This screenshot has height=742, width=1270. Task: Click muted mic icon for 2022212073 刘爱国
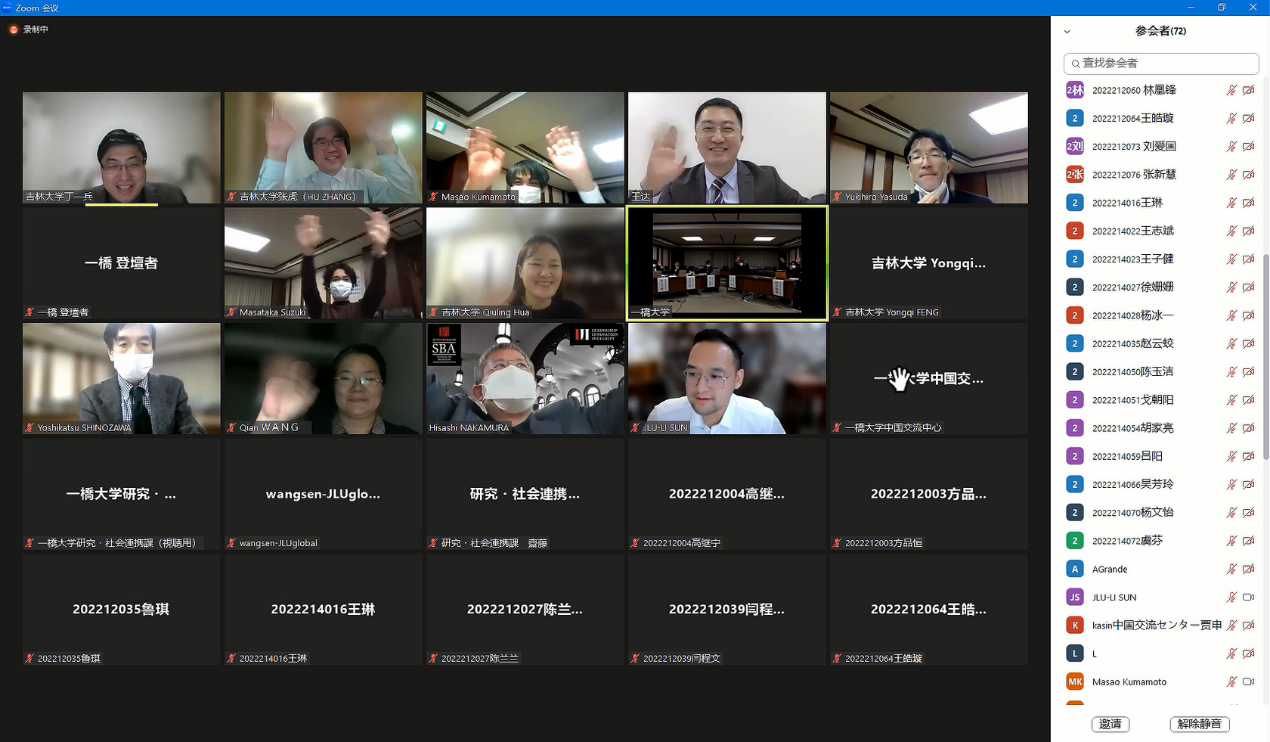pyautogui.click(x=1232, y=146)
